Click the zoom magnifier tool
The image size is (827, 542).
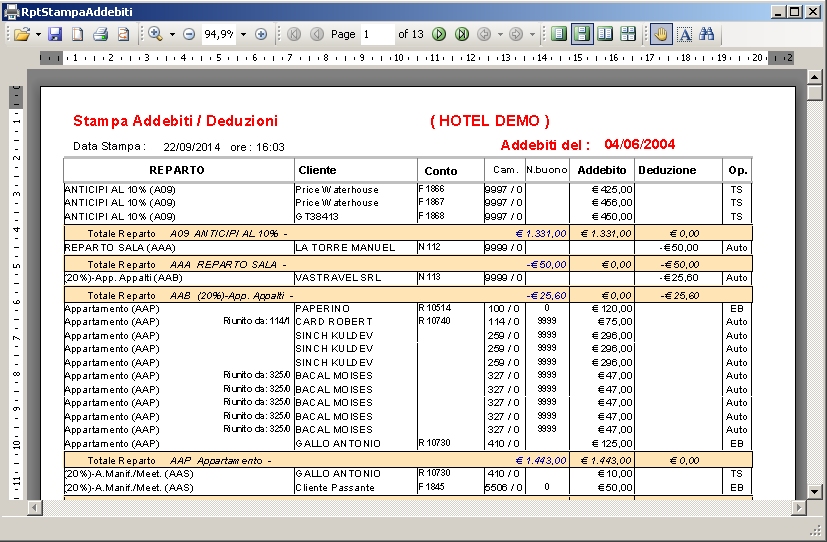pyautogui.click(x=155, y=34)
